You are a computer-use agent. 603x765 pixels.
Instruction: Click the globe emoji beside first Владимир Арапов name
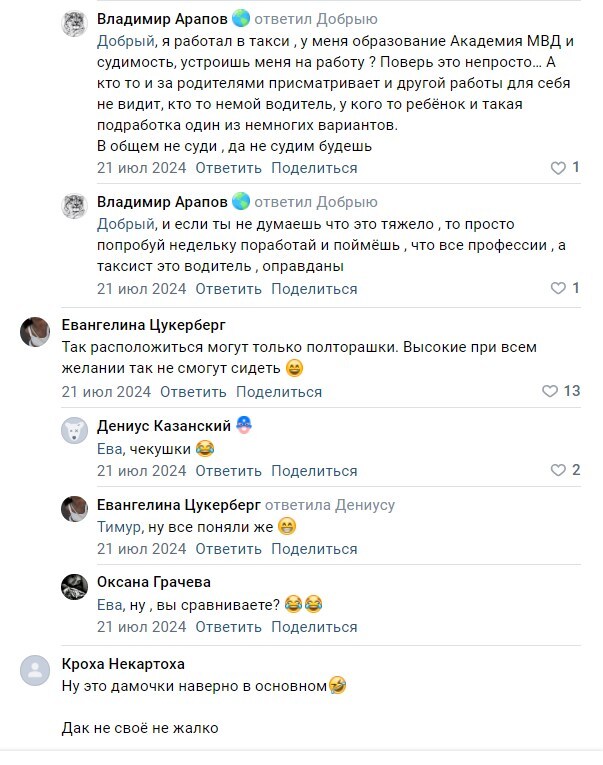click(x=241, y=19)
